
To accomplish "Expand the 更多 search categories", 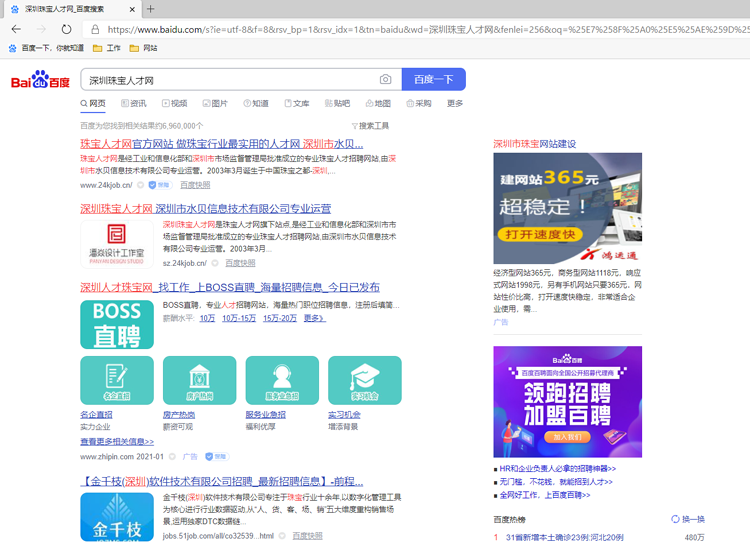I will click(x=455, y=103).
